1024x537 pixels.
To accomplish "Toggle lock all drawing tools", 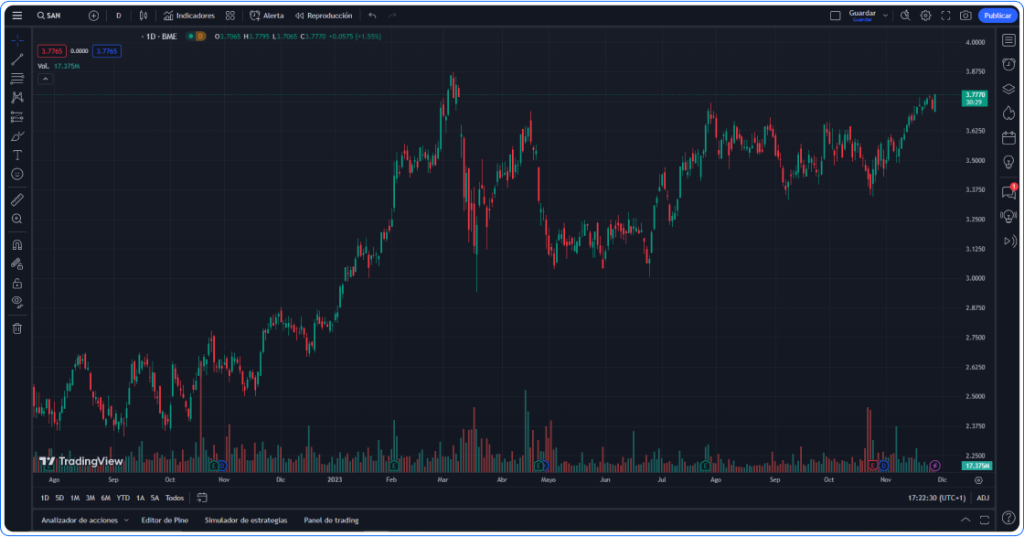I will (x=17, y=283).
